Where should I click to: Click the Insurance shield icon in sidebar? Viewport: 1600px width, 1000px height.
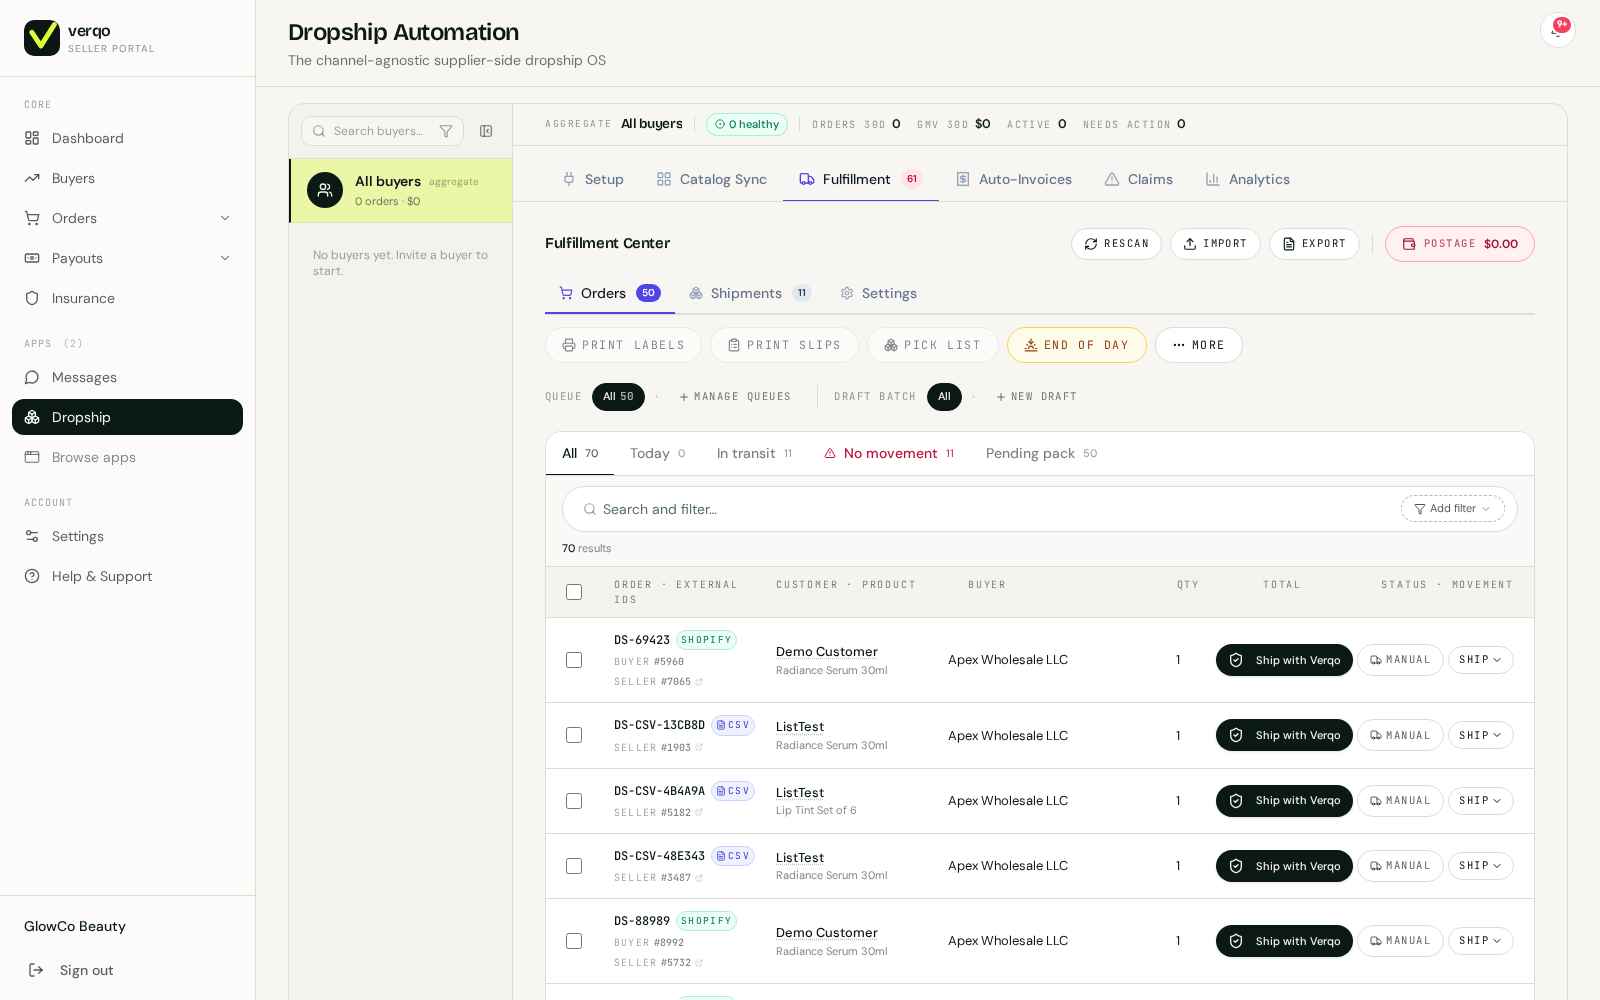32,298
